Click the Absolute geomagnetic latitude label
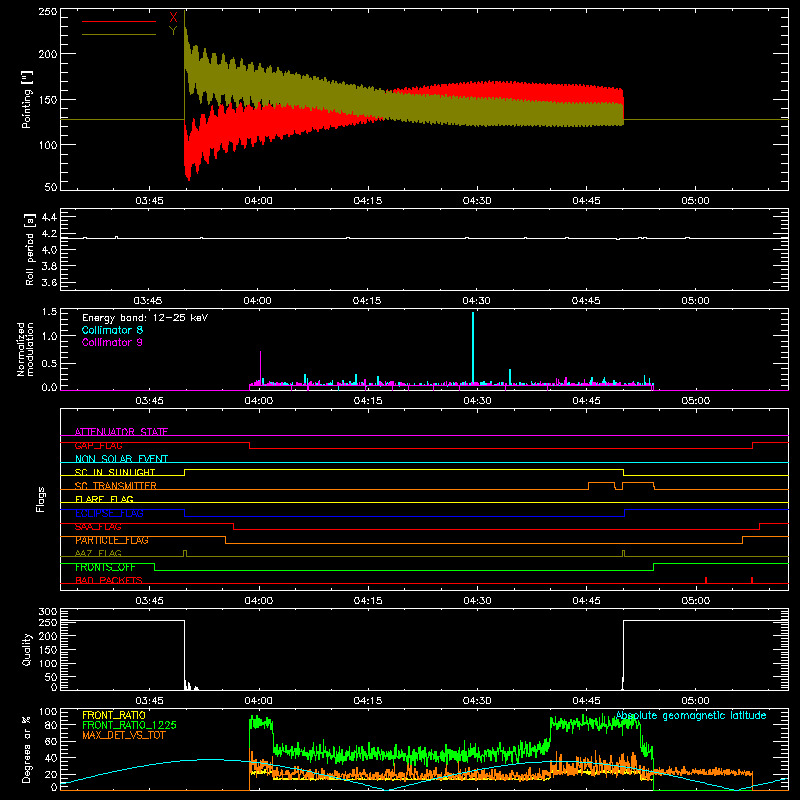Viewport: 800px width, 800px height. [x=691, y=716]
